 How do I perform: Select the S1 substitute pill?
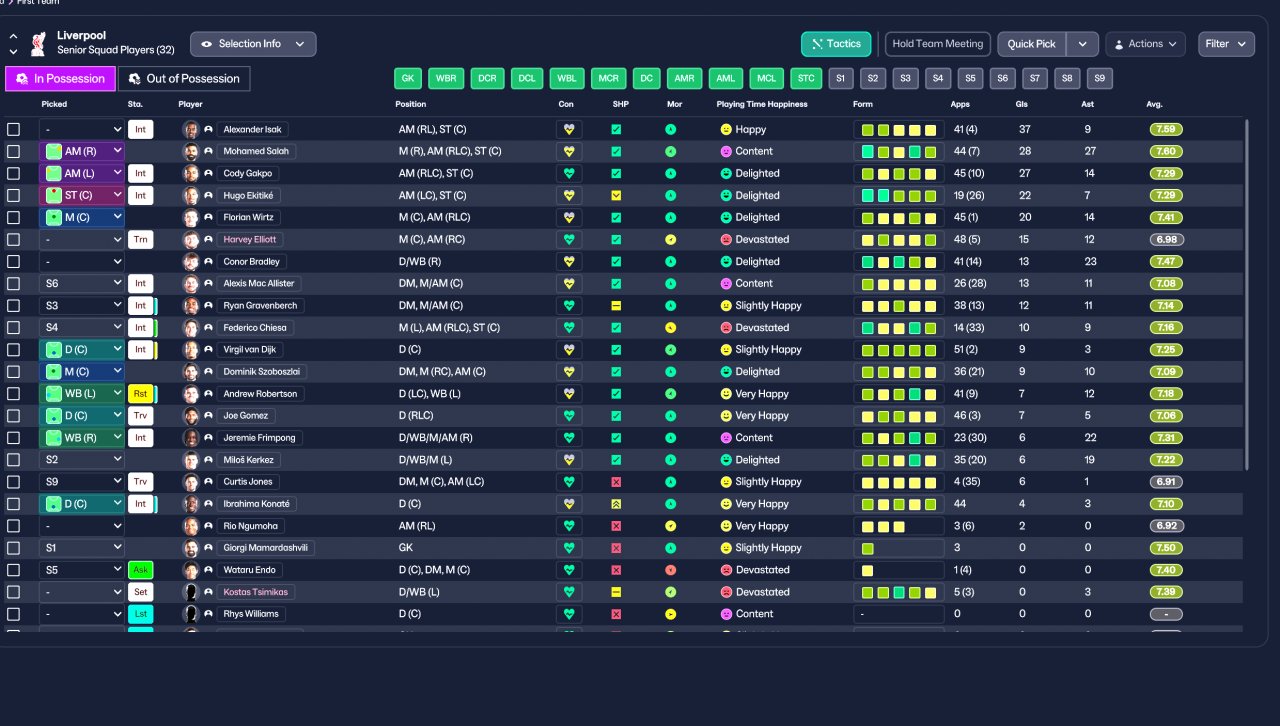(840, 78)
